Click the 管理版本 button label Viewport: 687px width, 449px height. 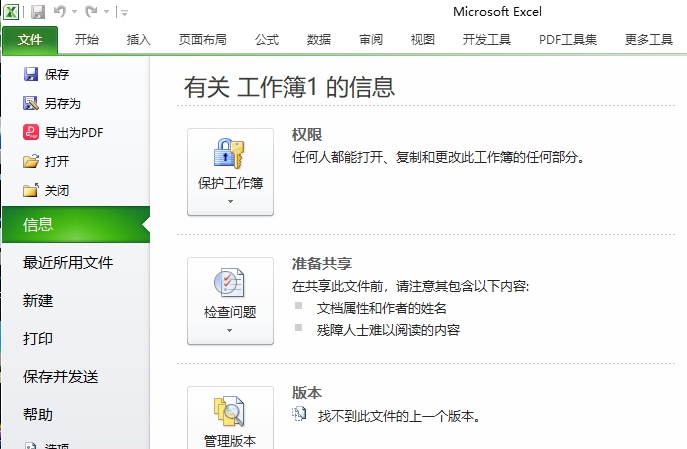coord(230,441)
